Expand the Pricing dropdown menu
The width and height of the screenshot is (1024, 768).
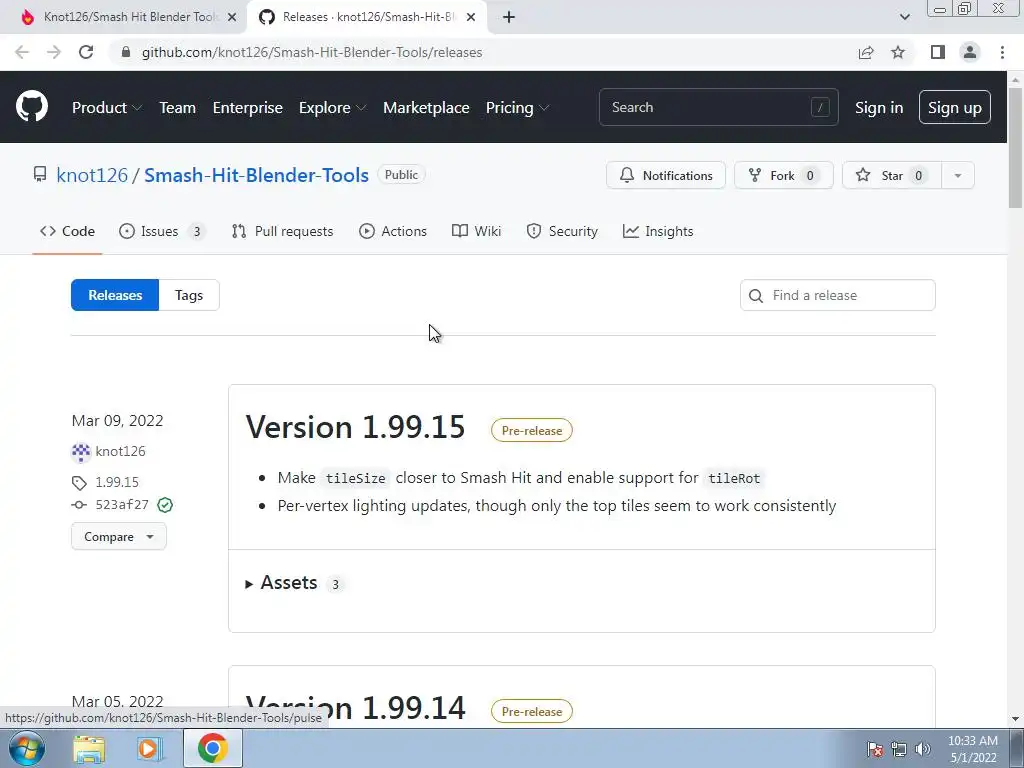coord(517,108)
